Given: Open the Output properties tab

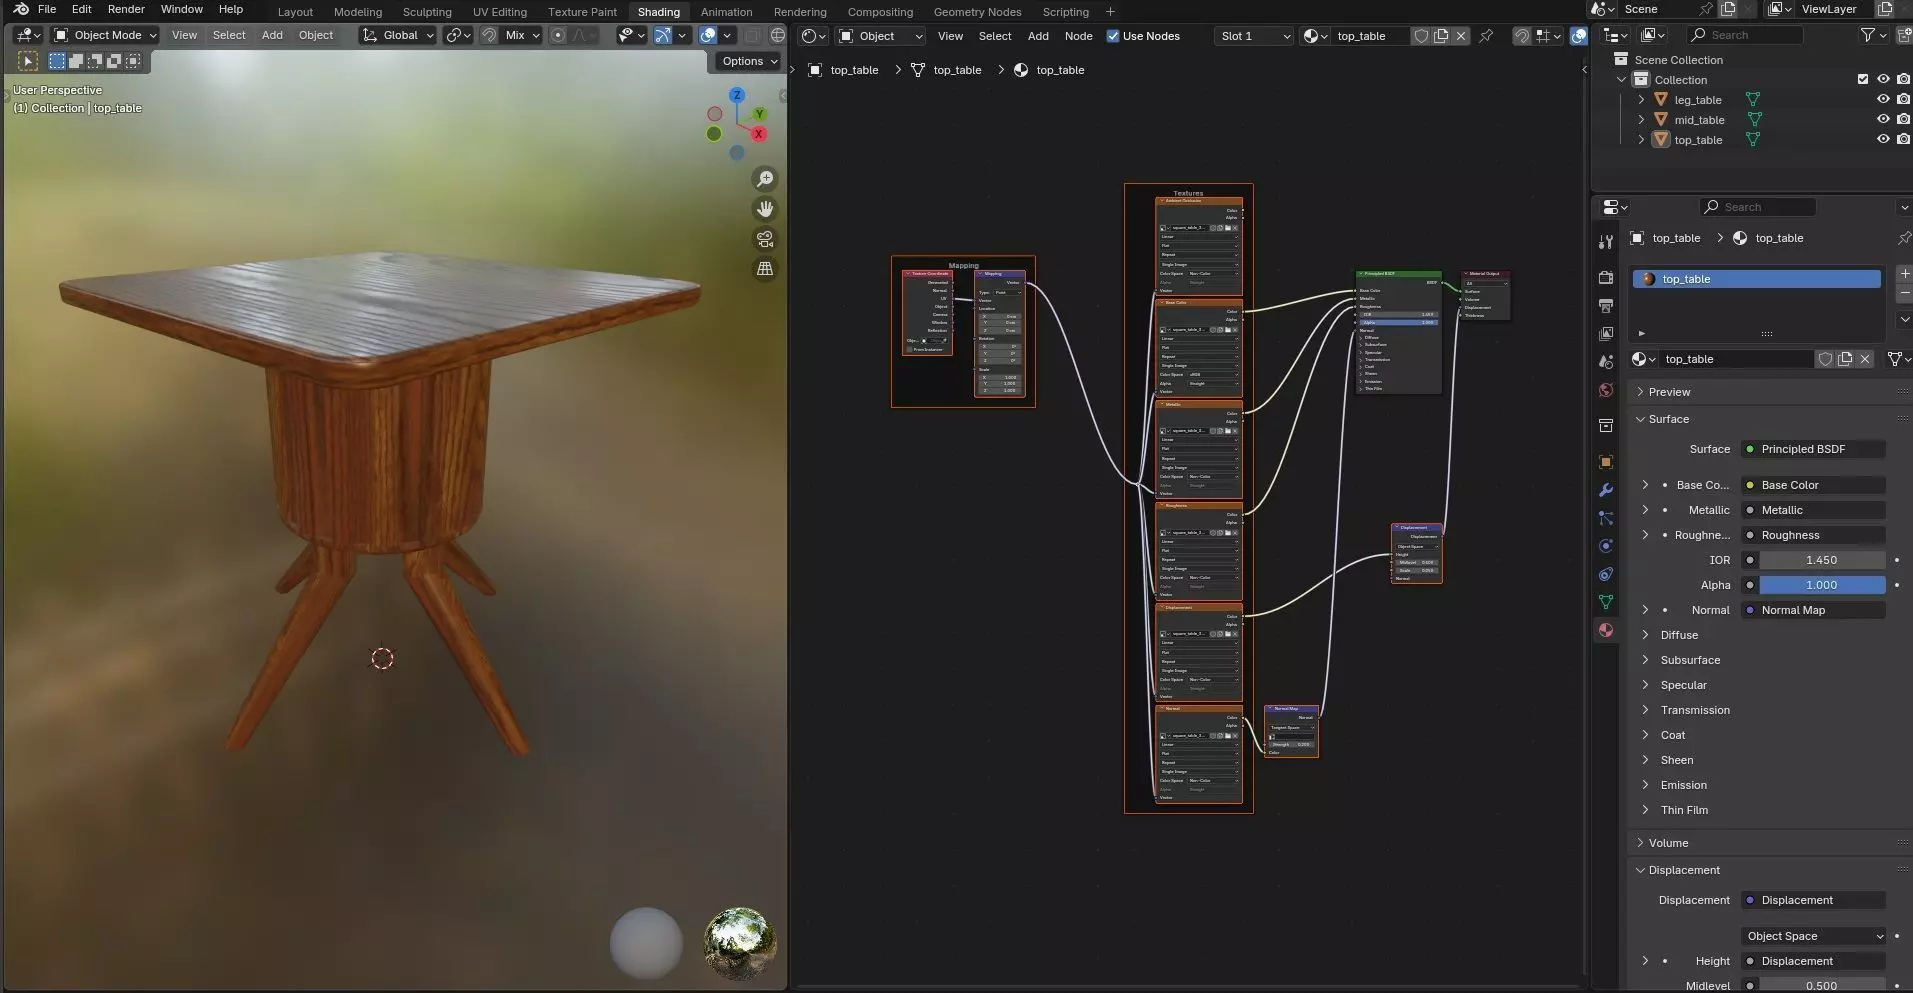Looking at the screenshot, I should coord(1606,306).
